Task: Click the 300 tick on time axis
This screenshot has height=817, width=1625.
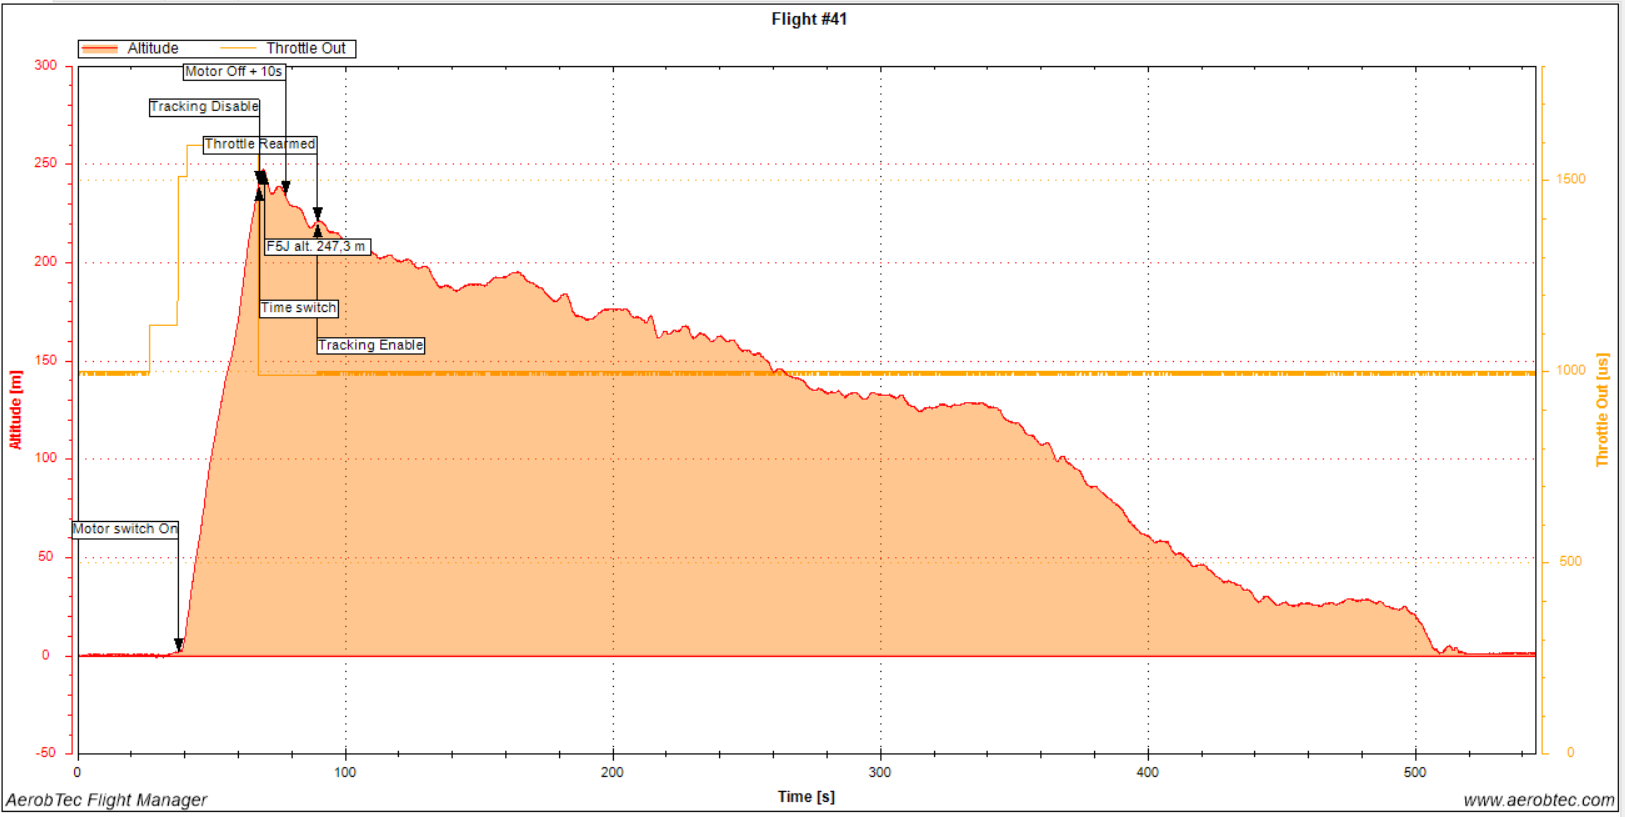Action: pyautogui.click(x=880, y=772)
